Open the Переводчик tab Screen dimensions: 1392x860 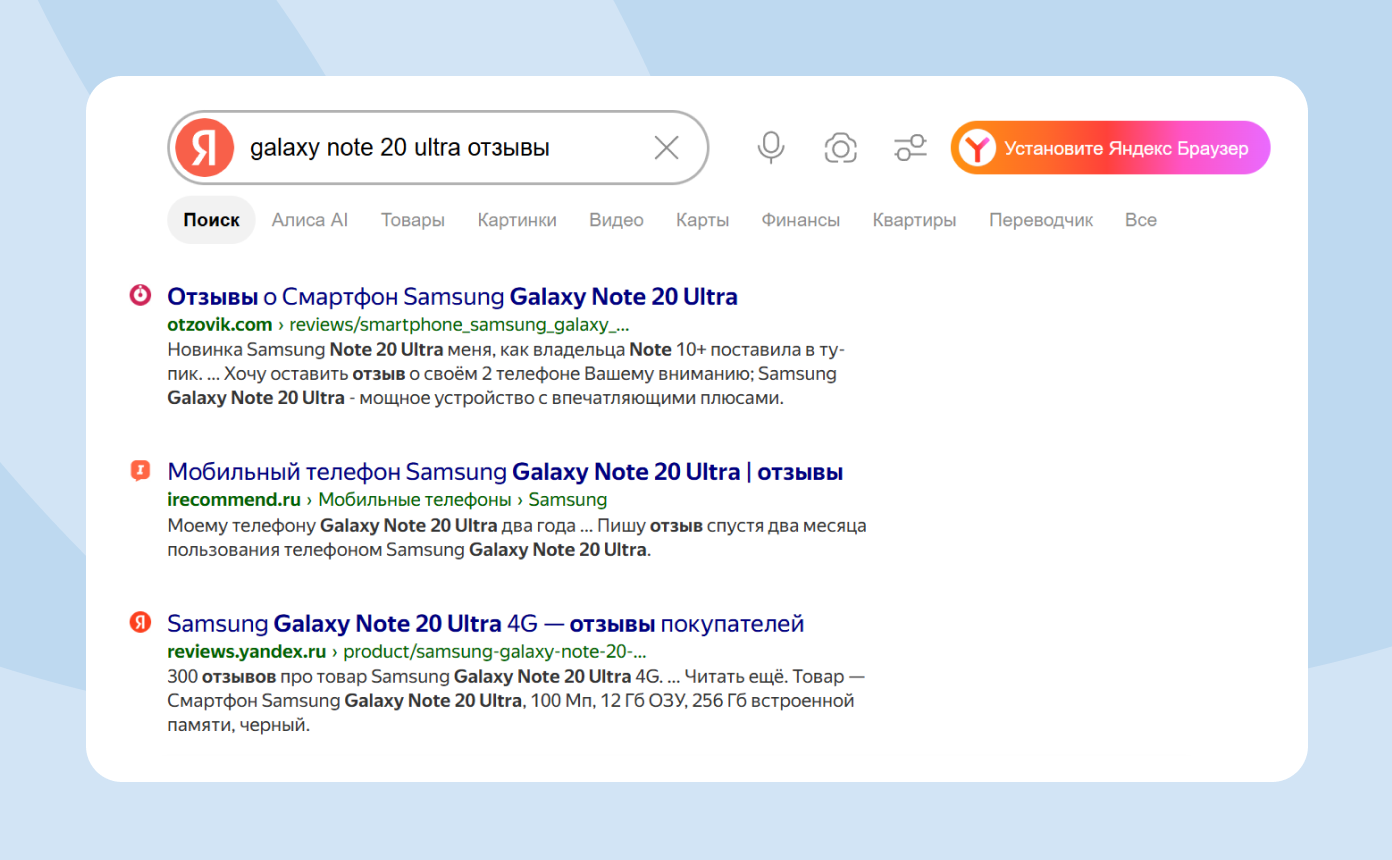pyautogui.click(x=1041, y=220)
